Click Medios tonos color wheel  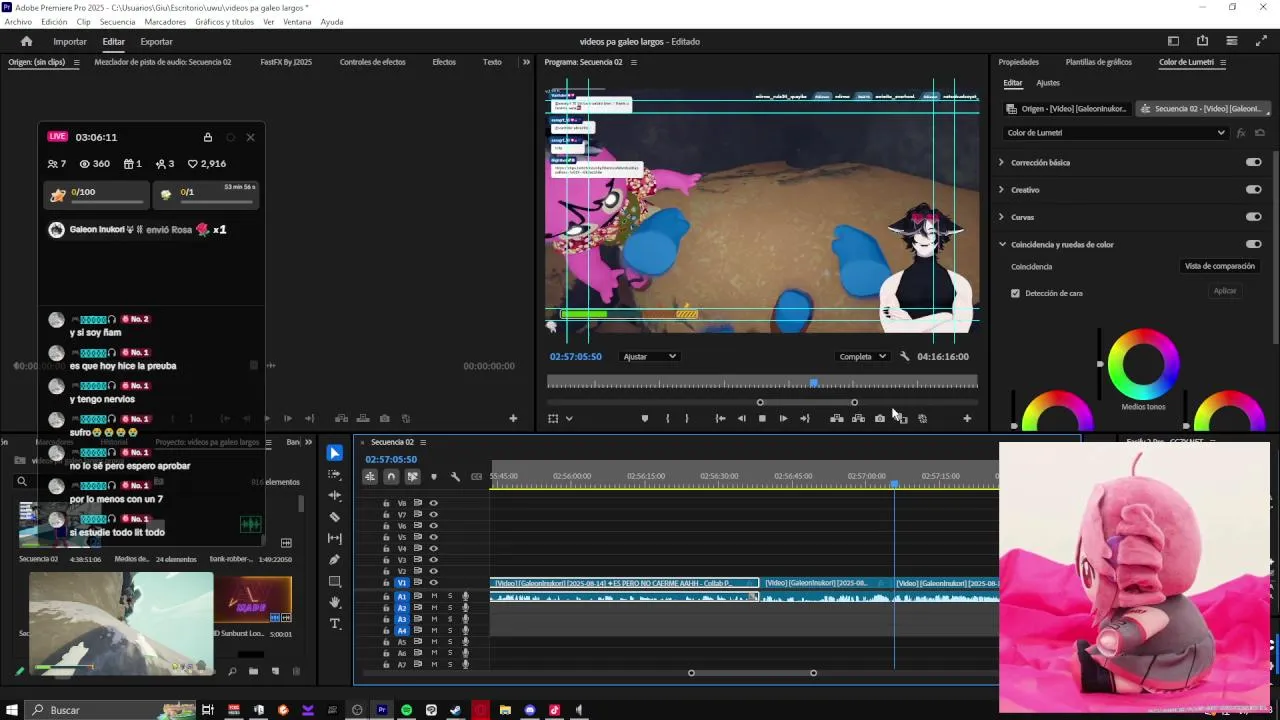[x=1143, y=364]
